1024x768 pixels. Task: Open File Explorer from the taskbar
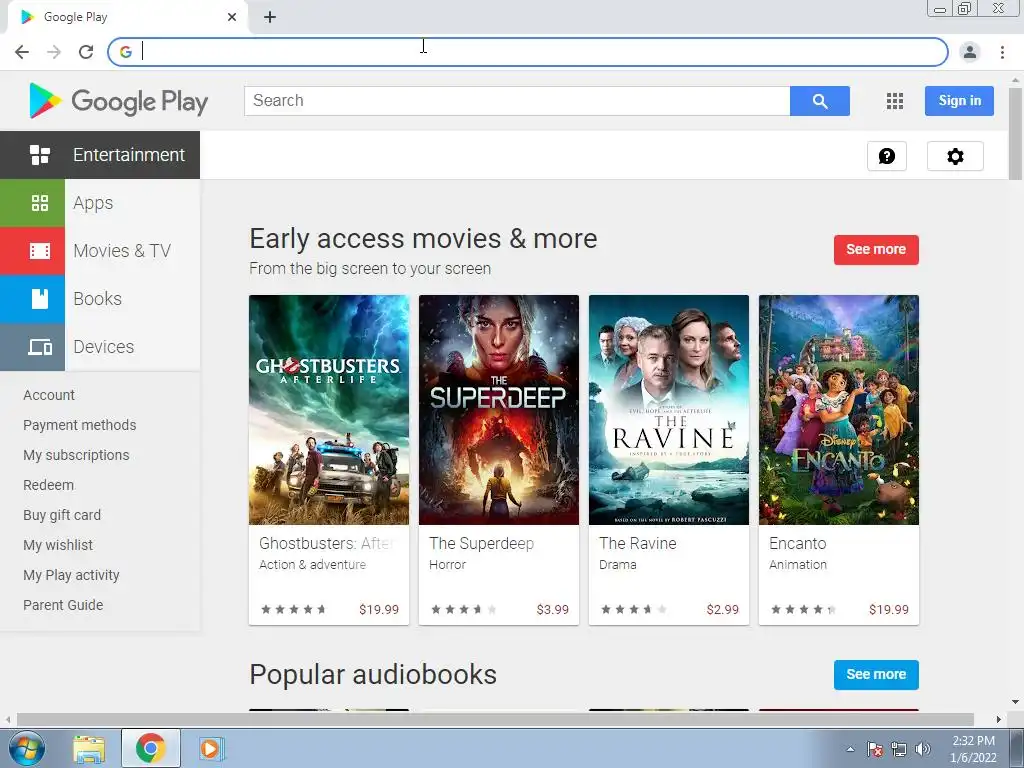pyautogui.click(x=89, y=748)
